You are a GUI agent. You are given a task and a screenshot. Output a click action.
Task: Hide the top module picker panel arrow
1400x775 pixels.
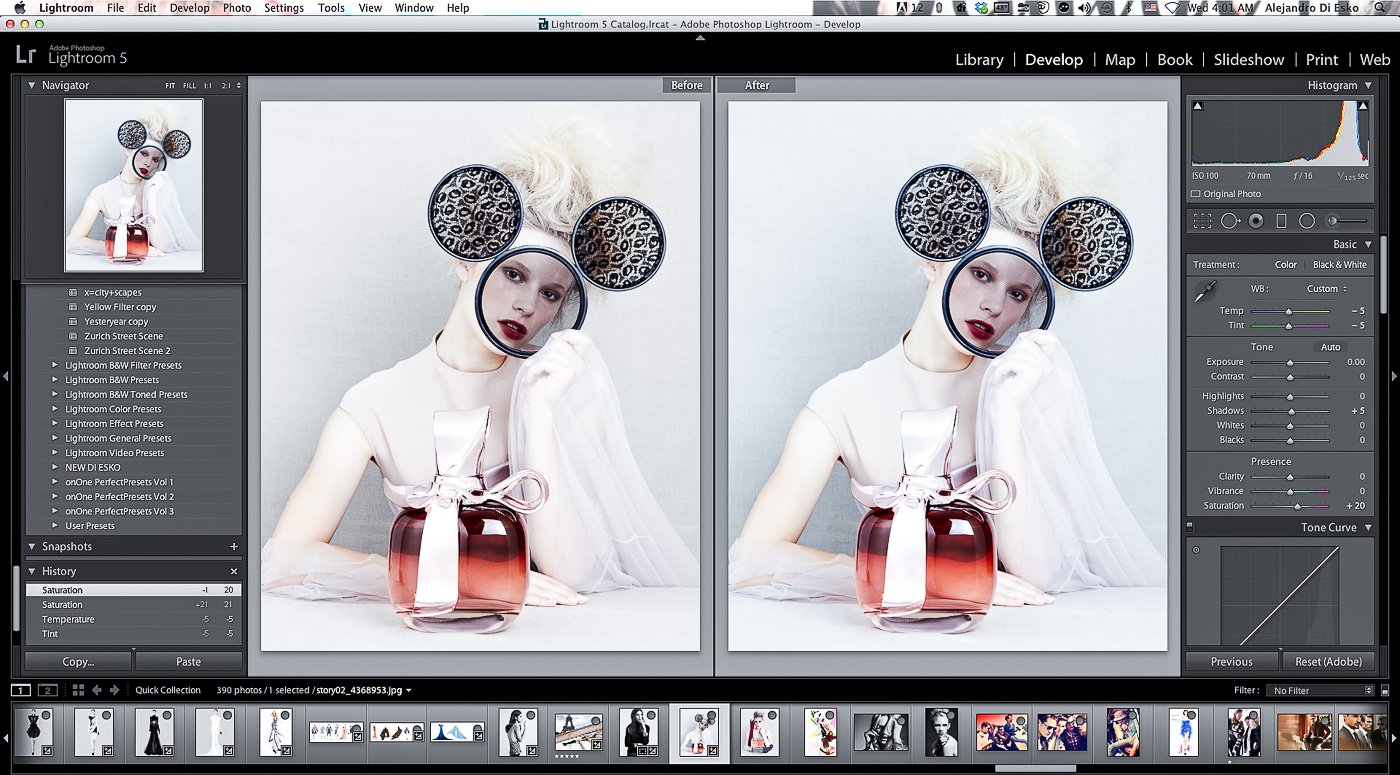(700, 37)
